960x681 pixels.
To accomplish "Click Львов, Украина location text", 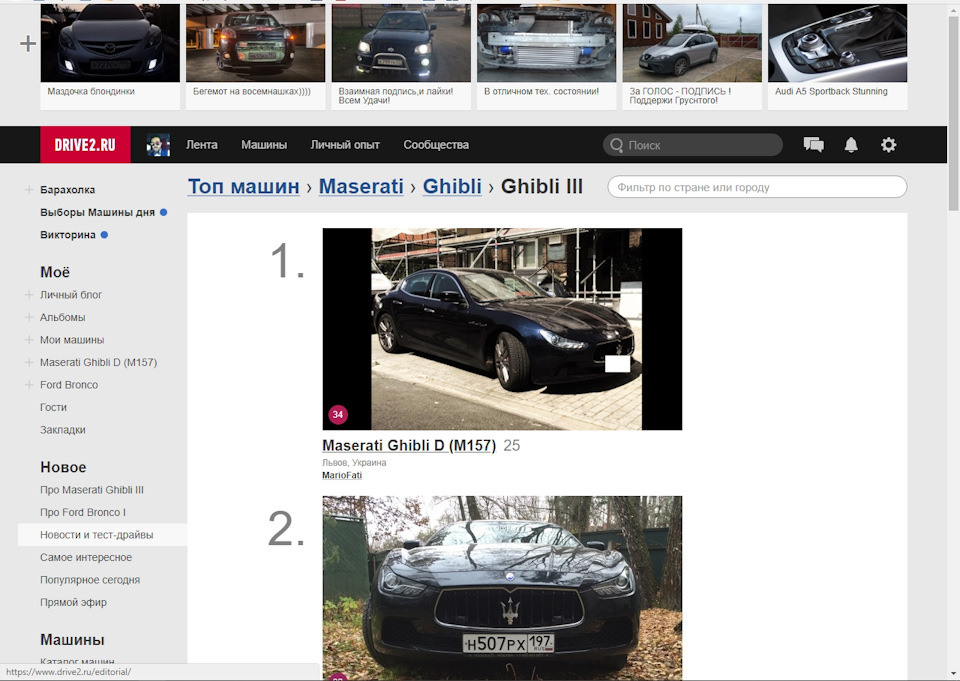I will tap(354, 463).
